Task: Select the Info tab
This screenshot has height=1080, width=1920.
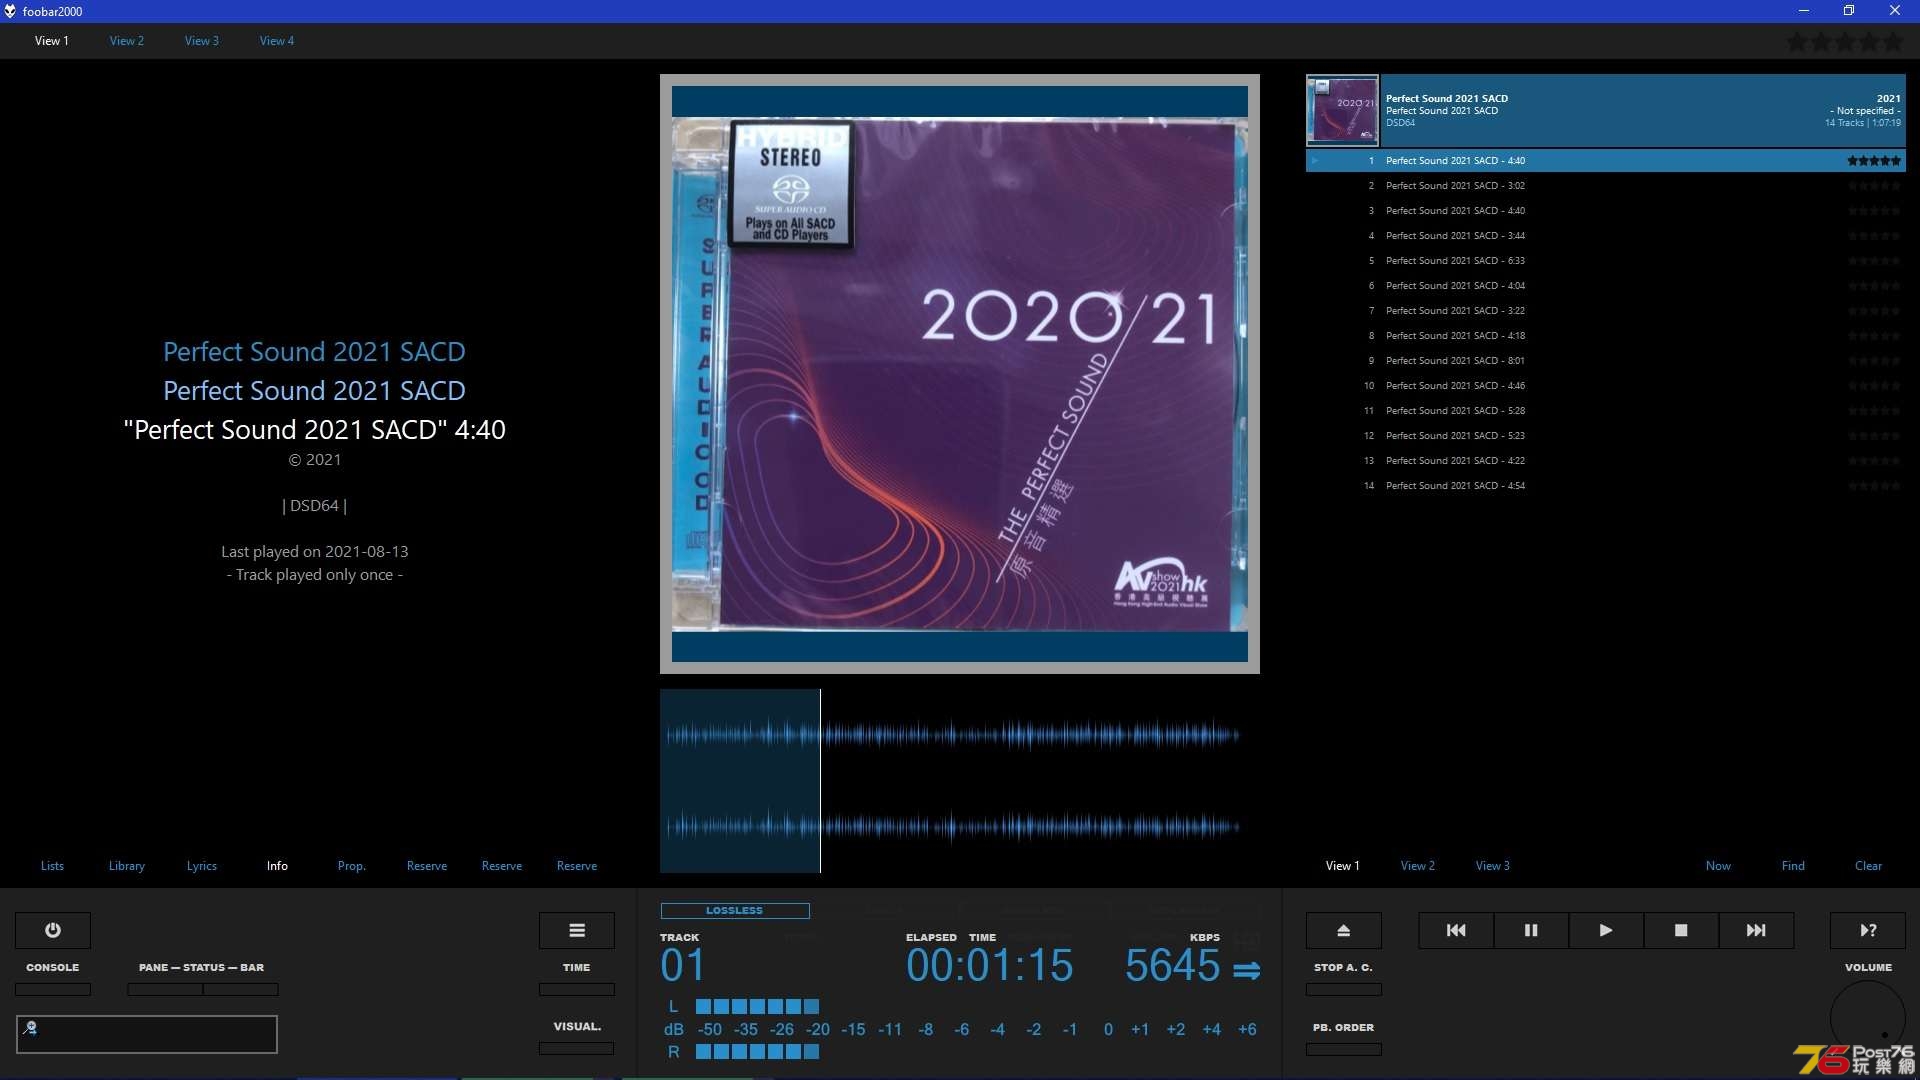Action: 277,866
